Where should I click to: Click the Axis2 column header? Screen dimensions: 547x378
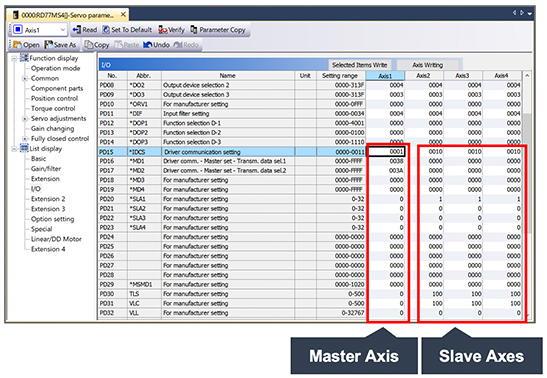click(424, 76)
